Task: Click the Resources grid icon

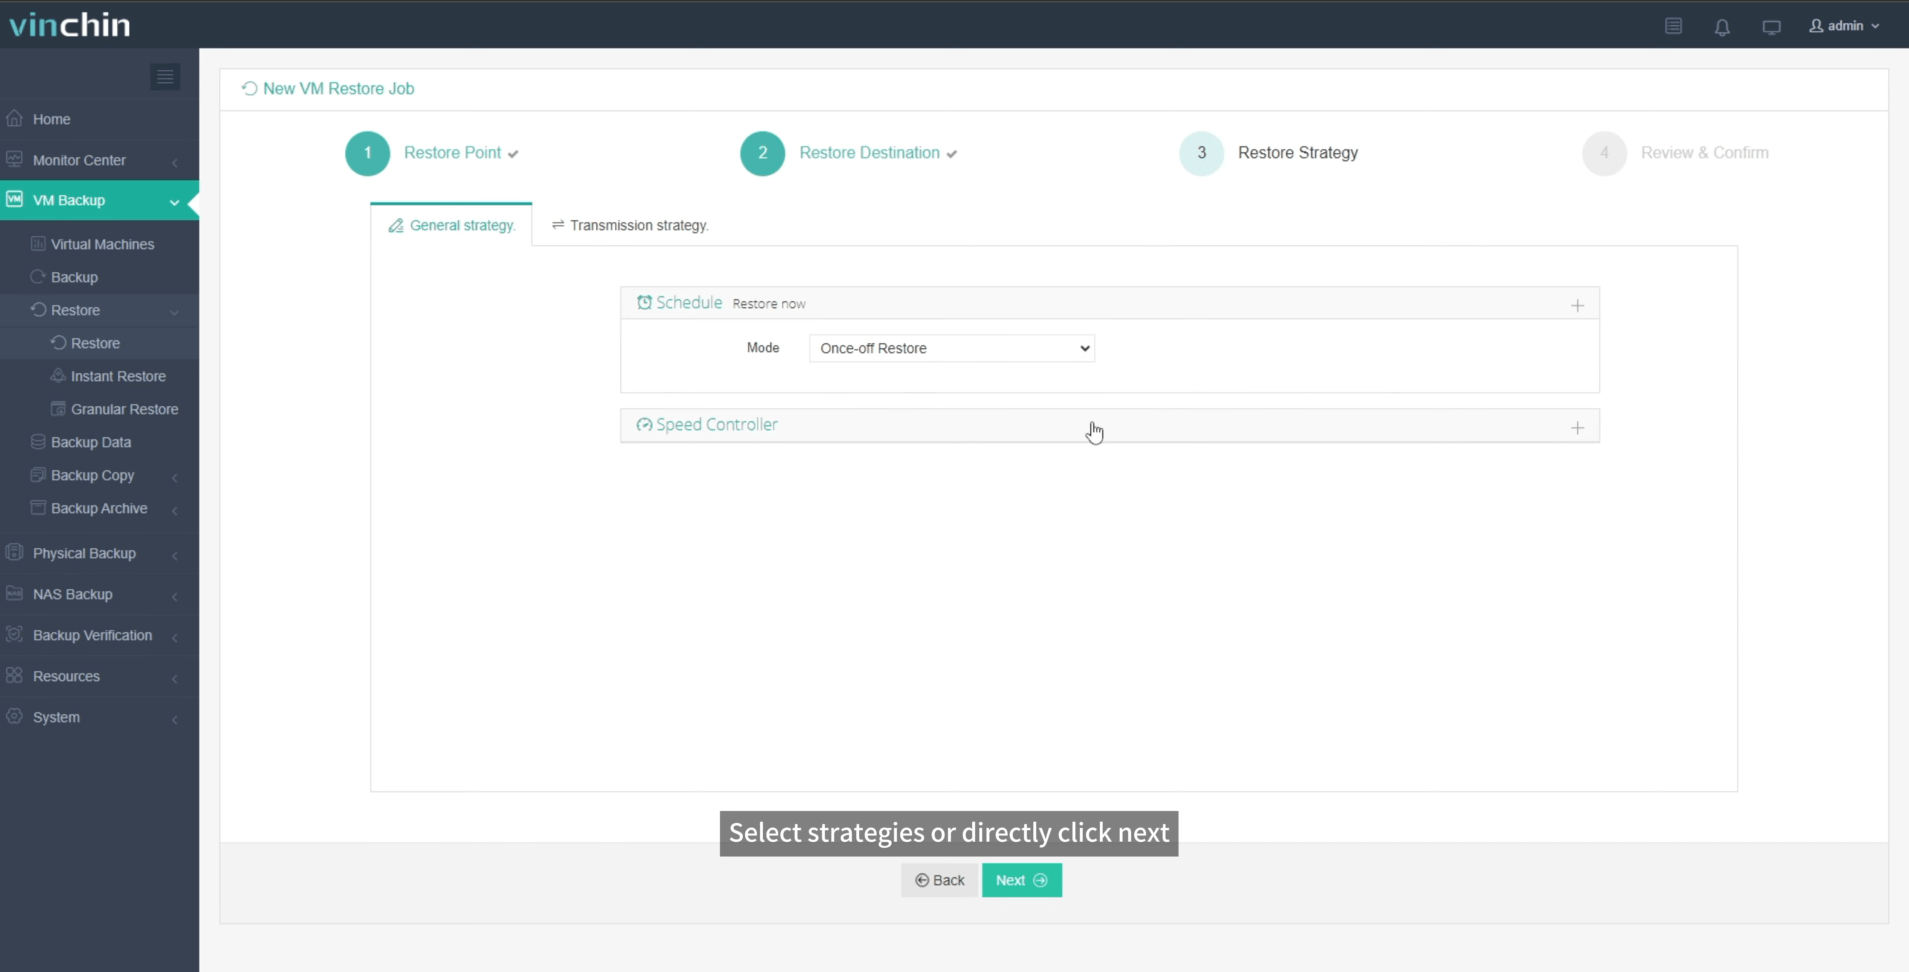Action: point(14,675)
